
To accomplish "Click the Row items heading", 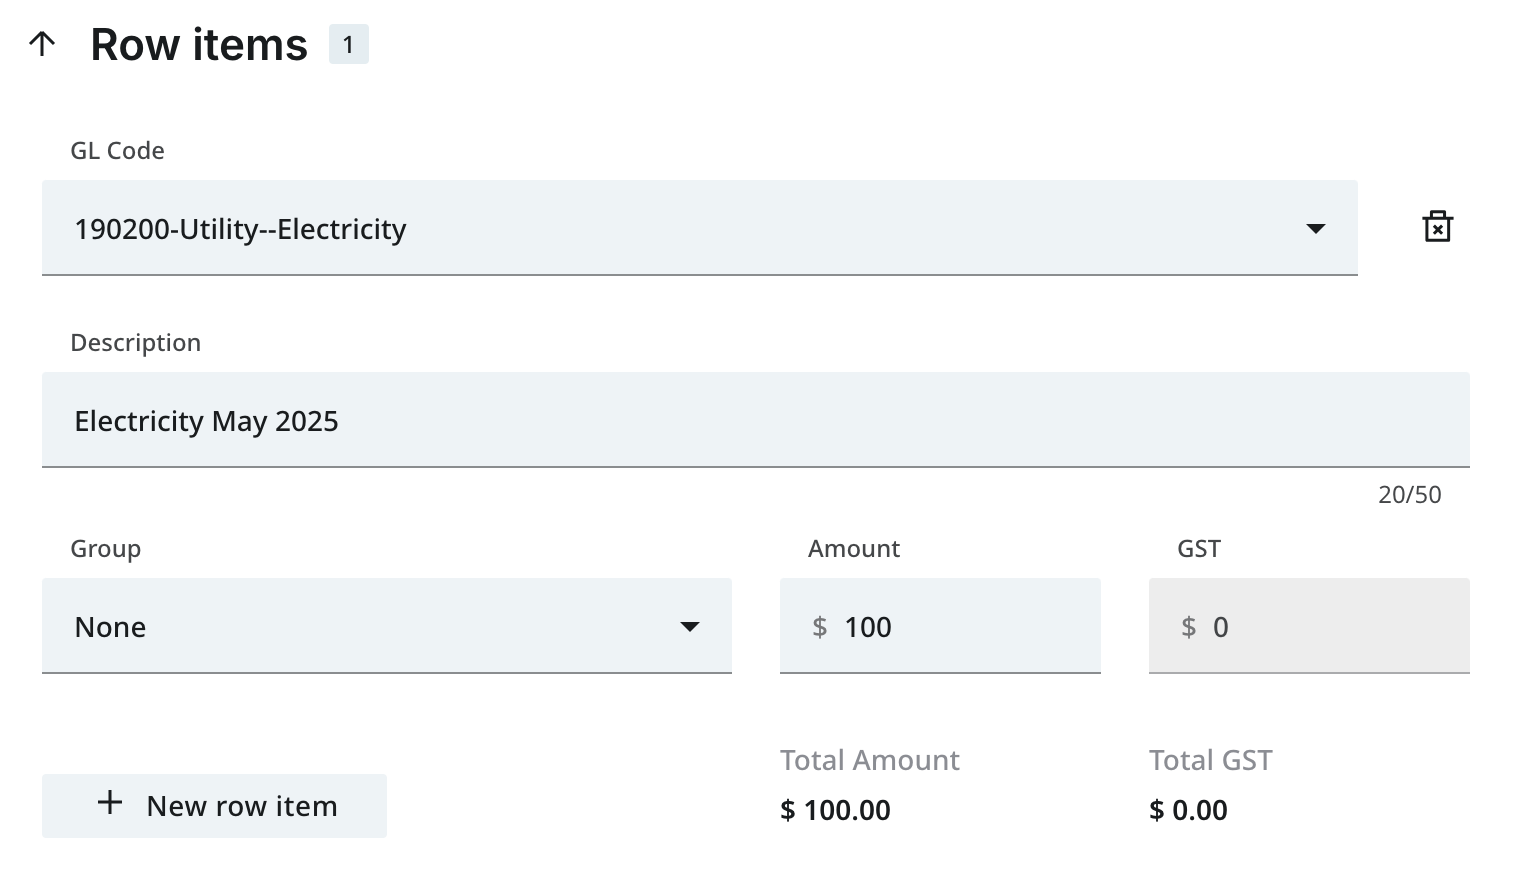I will 199,45.
